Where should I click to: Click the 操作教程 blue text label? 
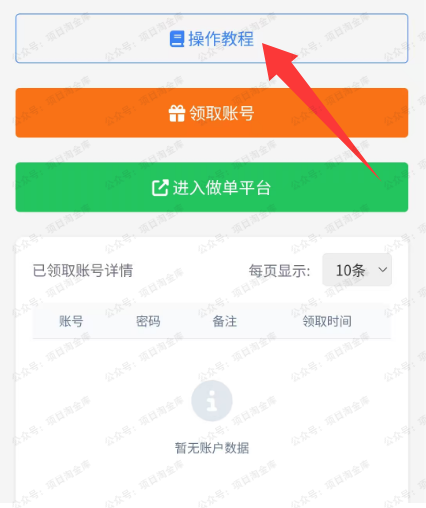(x=221, y=39)
